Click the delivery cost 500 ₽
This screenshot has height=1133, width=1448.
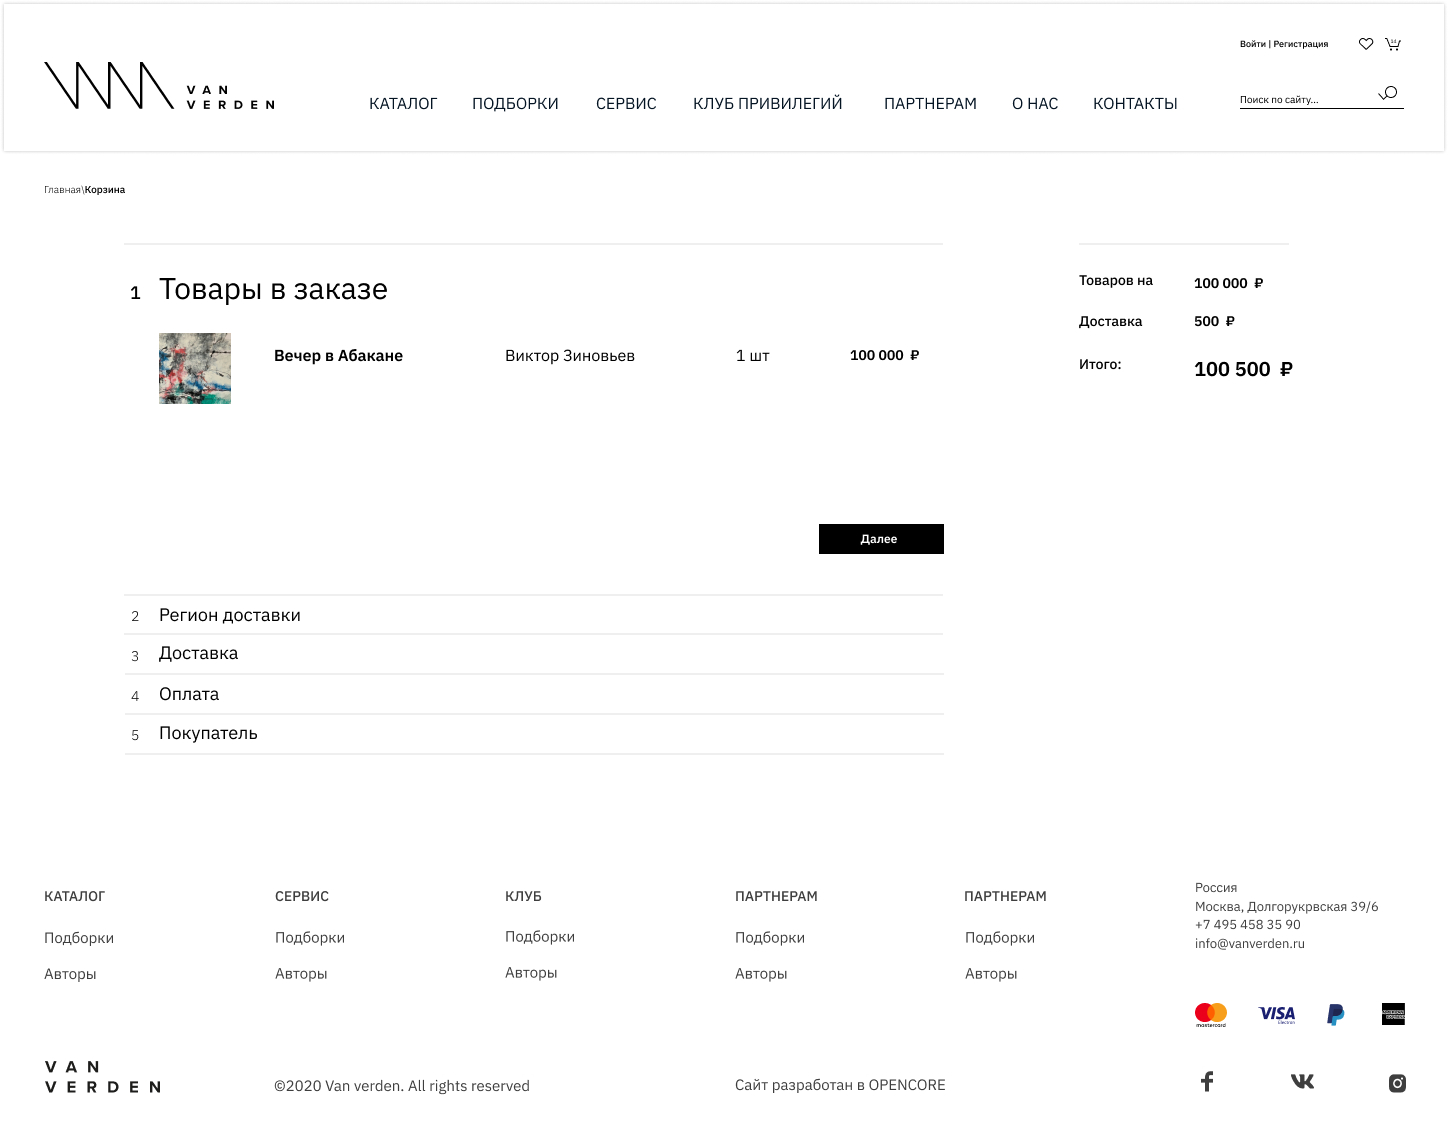tap(1214, 321)
